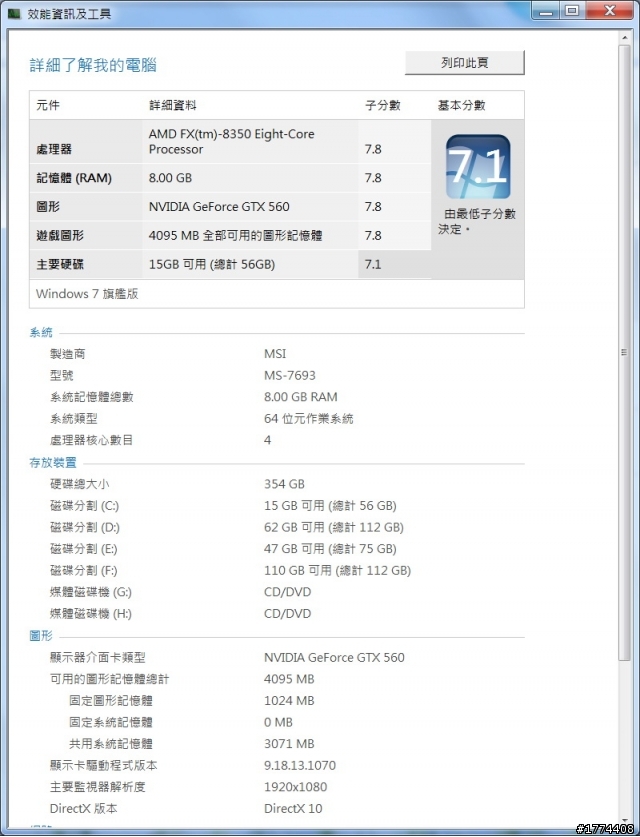Click the 64 位元作業系統 value
Viewport: 640px width, 837px height.
(309, 418)
